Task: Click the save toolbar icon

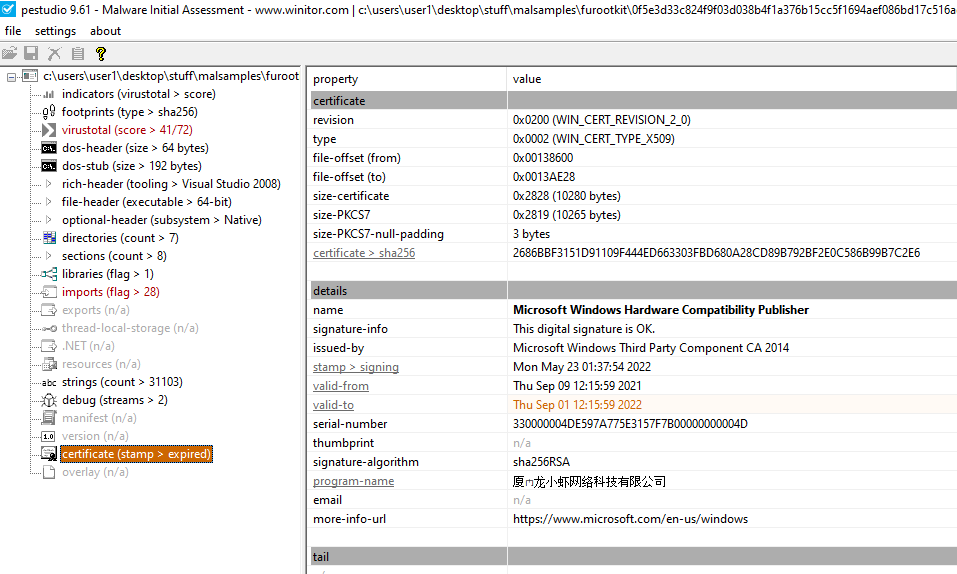Action: click(31, 54)
